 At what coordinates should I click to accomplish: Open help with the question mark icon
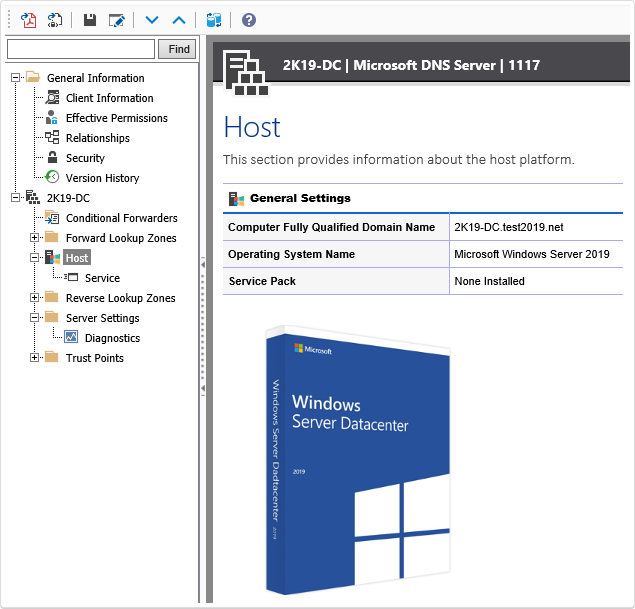(249, 20)
